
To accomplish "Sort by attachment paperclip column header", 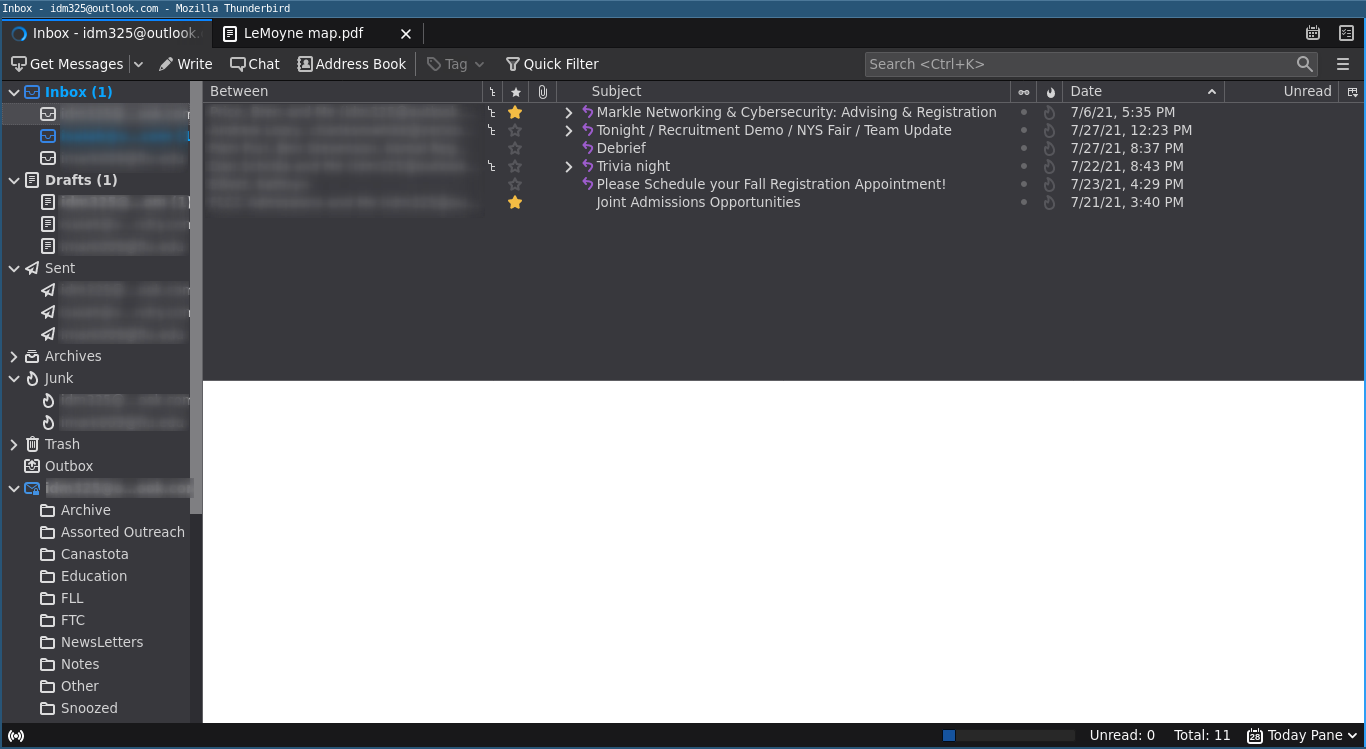I will 543,91.
